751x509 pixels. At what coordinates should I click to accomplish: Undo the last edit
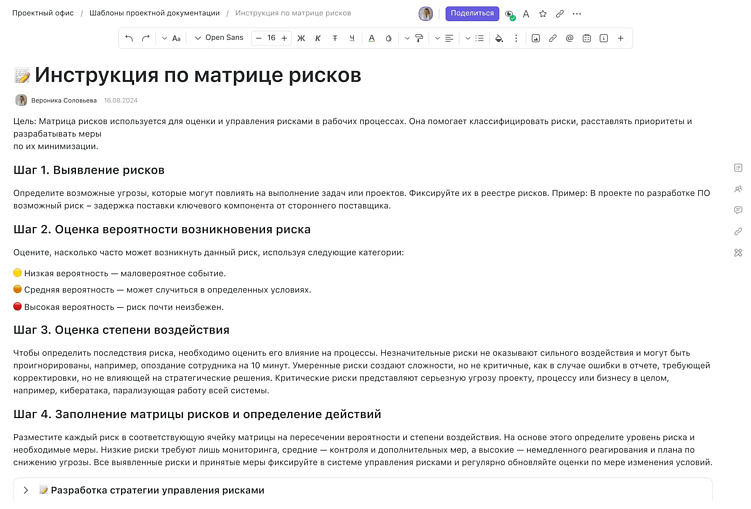pyautogui.click(x=129, y=38)
